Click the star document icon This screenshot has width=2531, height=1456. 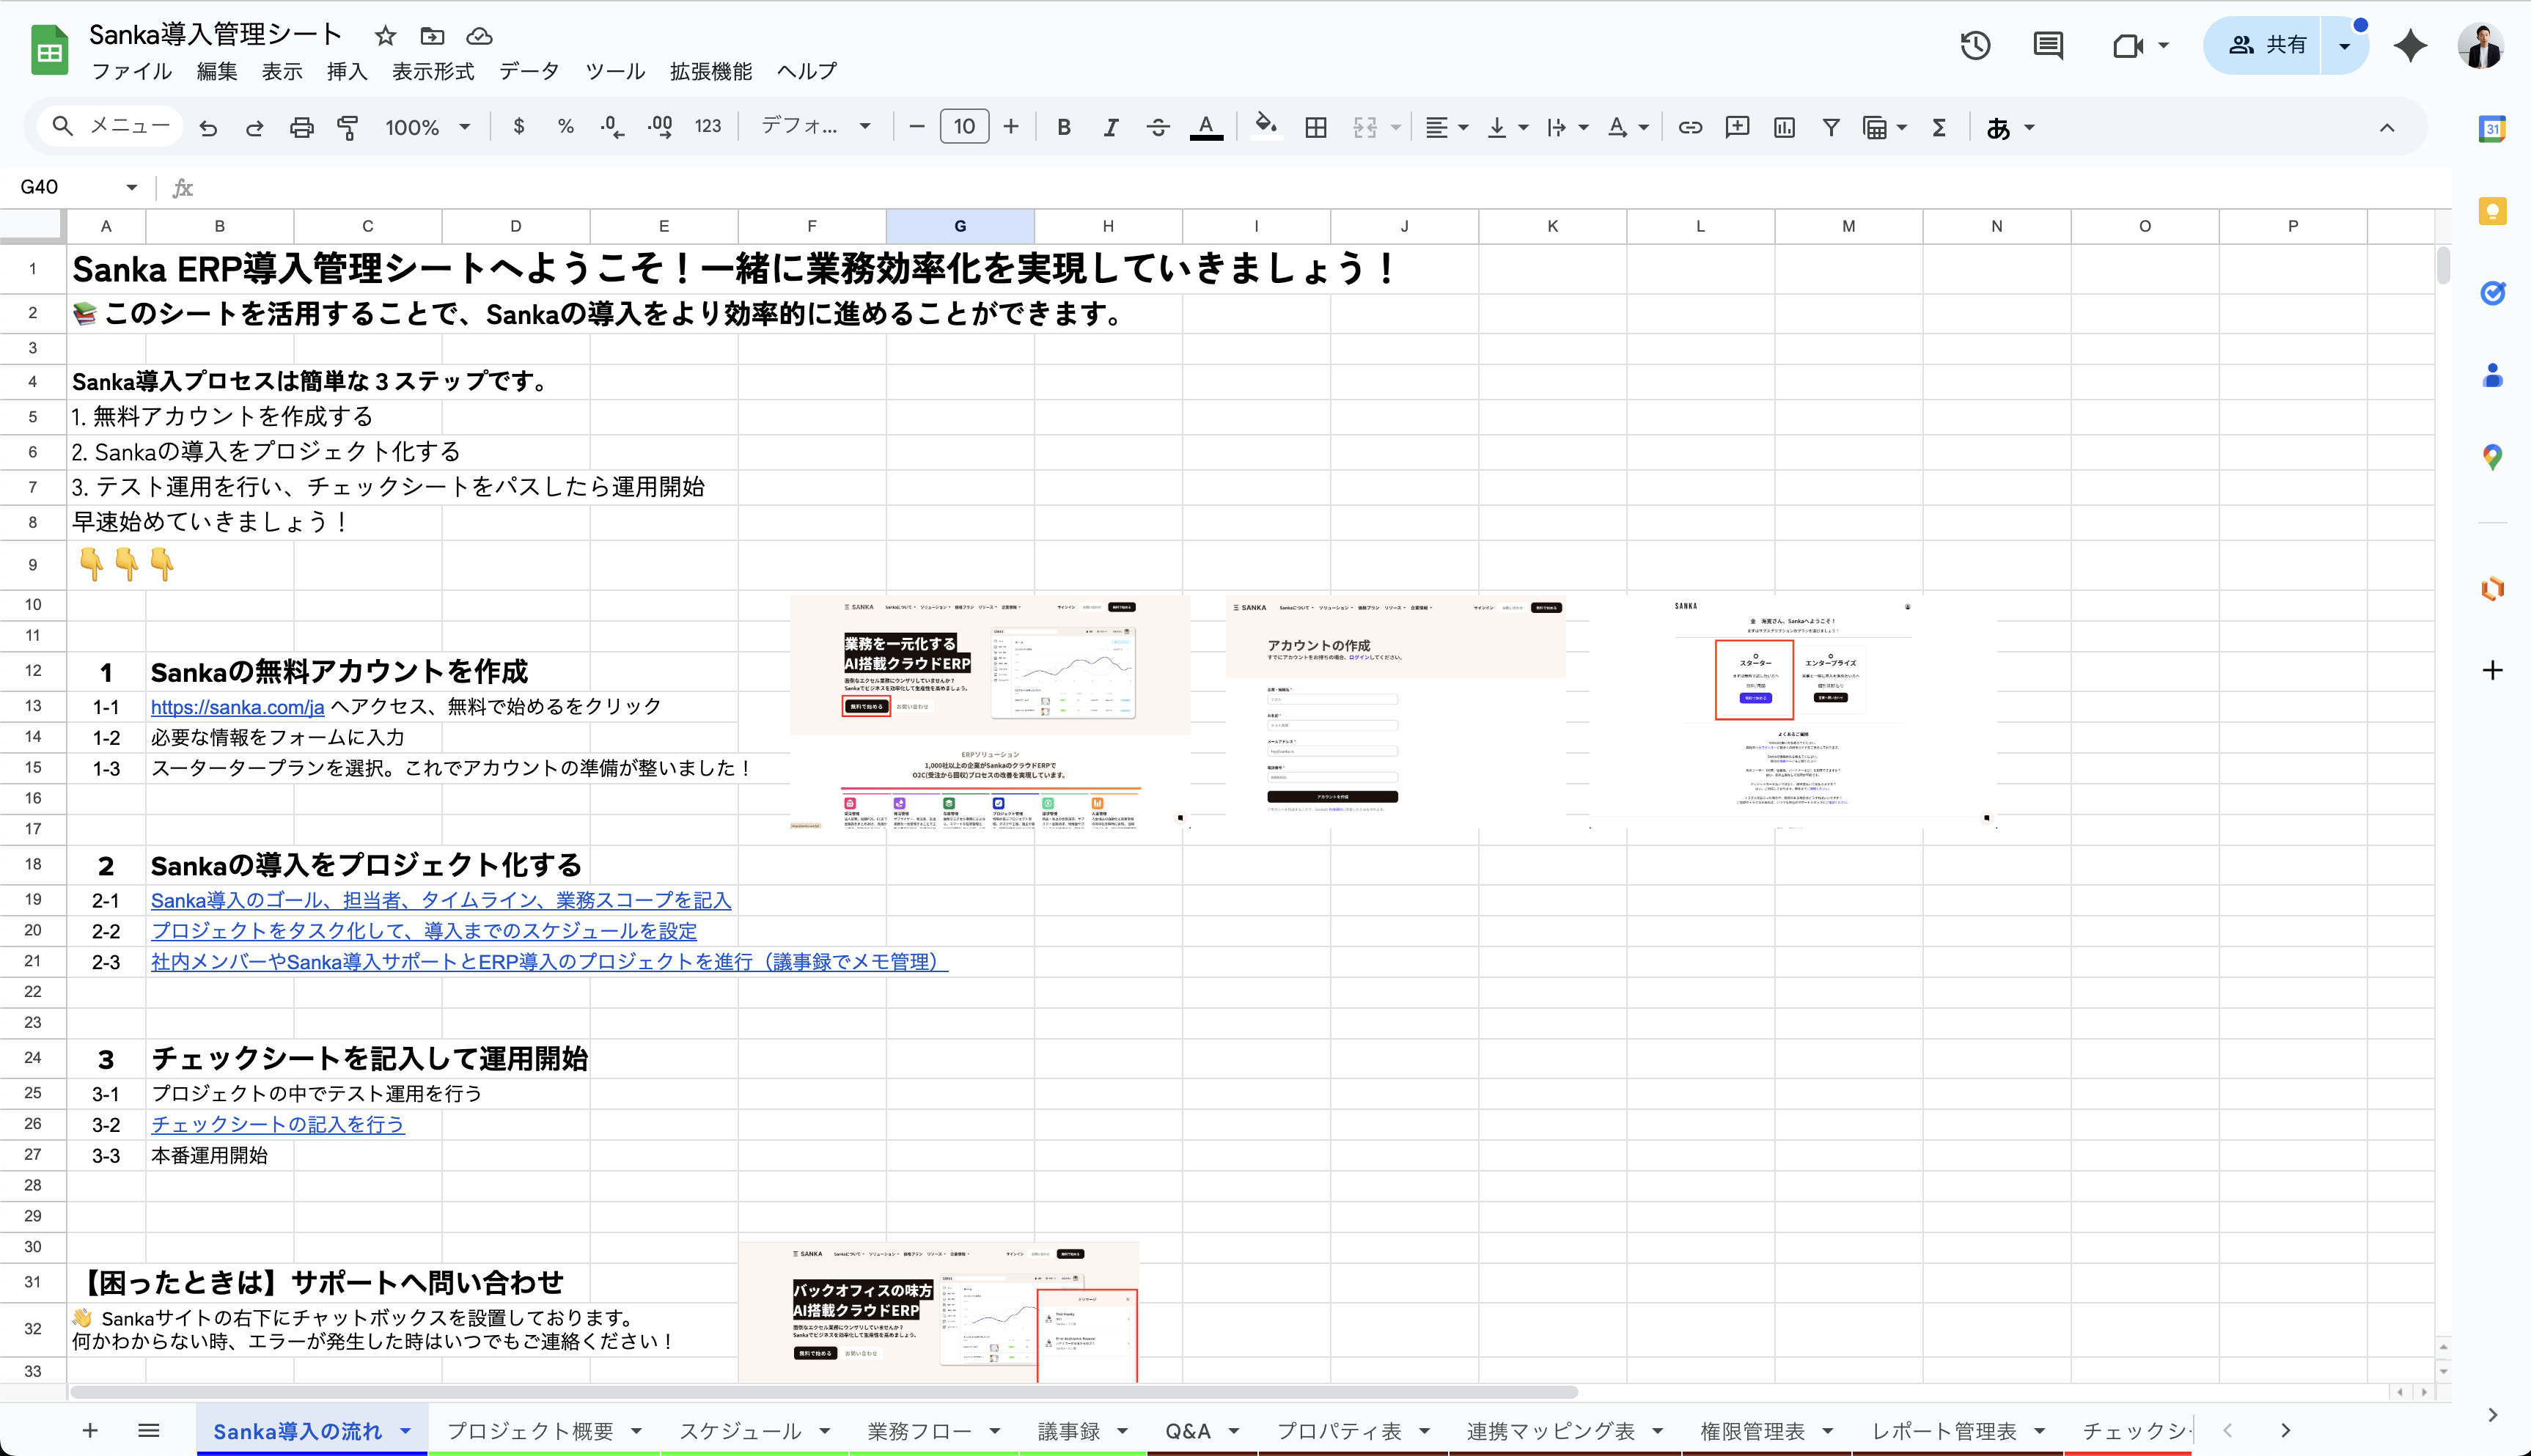[x=385, y=36]
